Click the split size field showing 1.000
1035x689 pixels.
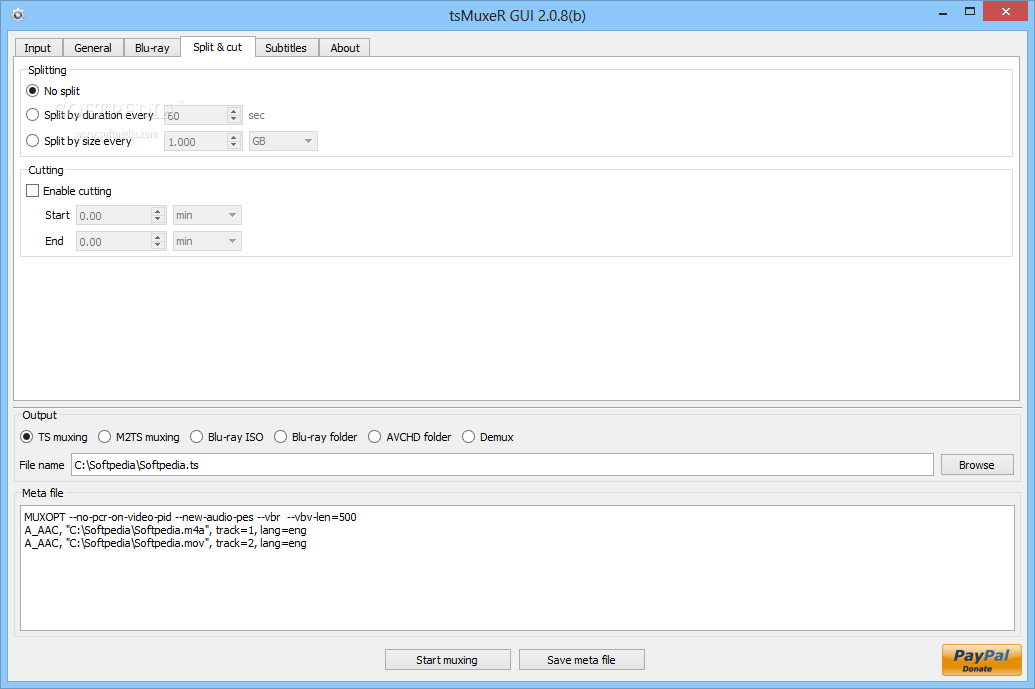(x=196, y=141)
